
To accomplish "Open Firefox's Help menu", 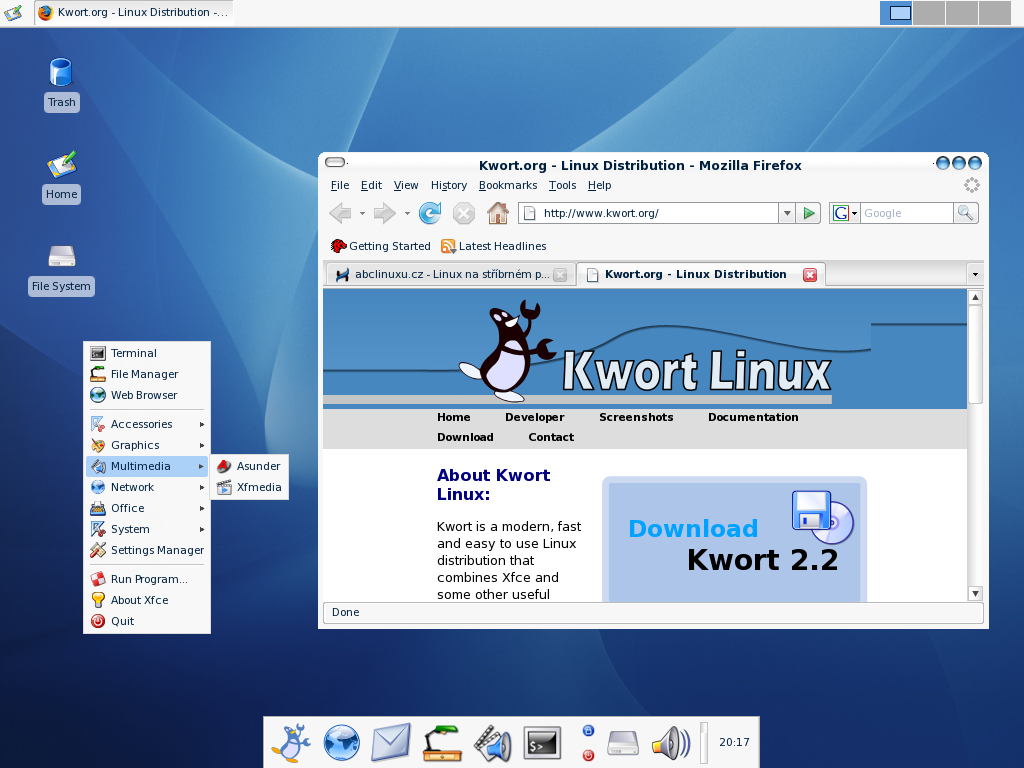I will click(600, 185).
